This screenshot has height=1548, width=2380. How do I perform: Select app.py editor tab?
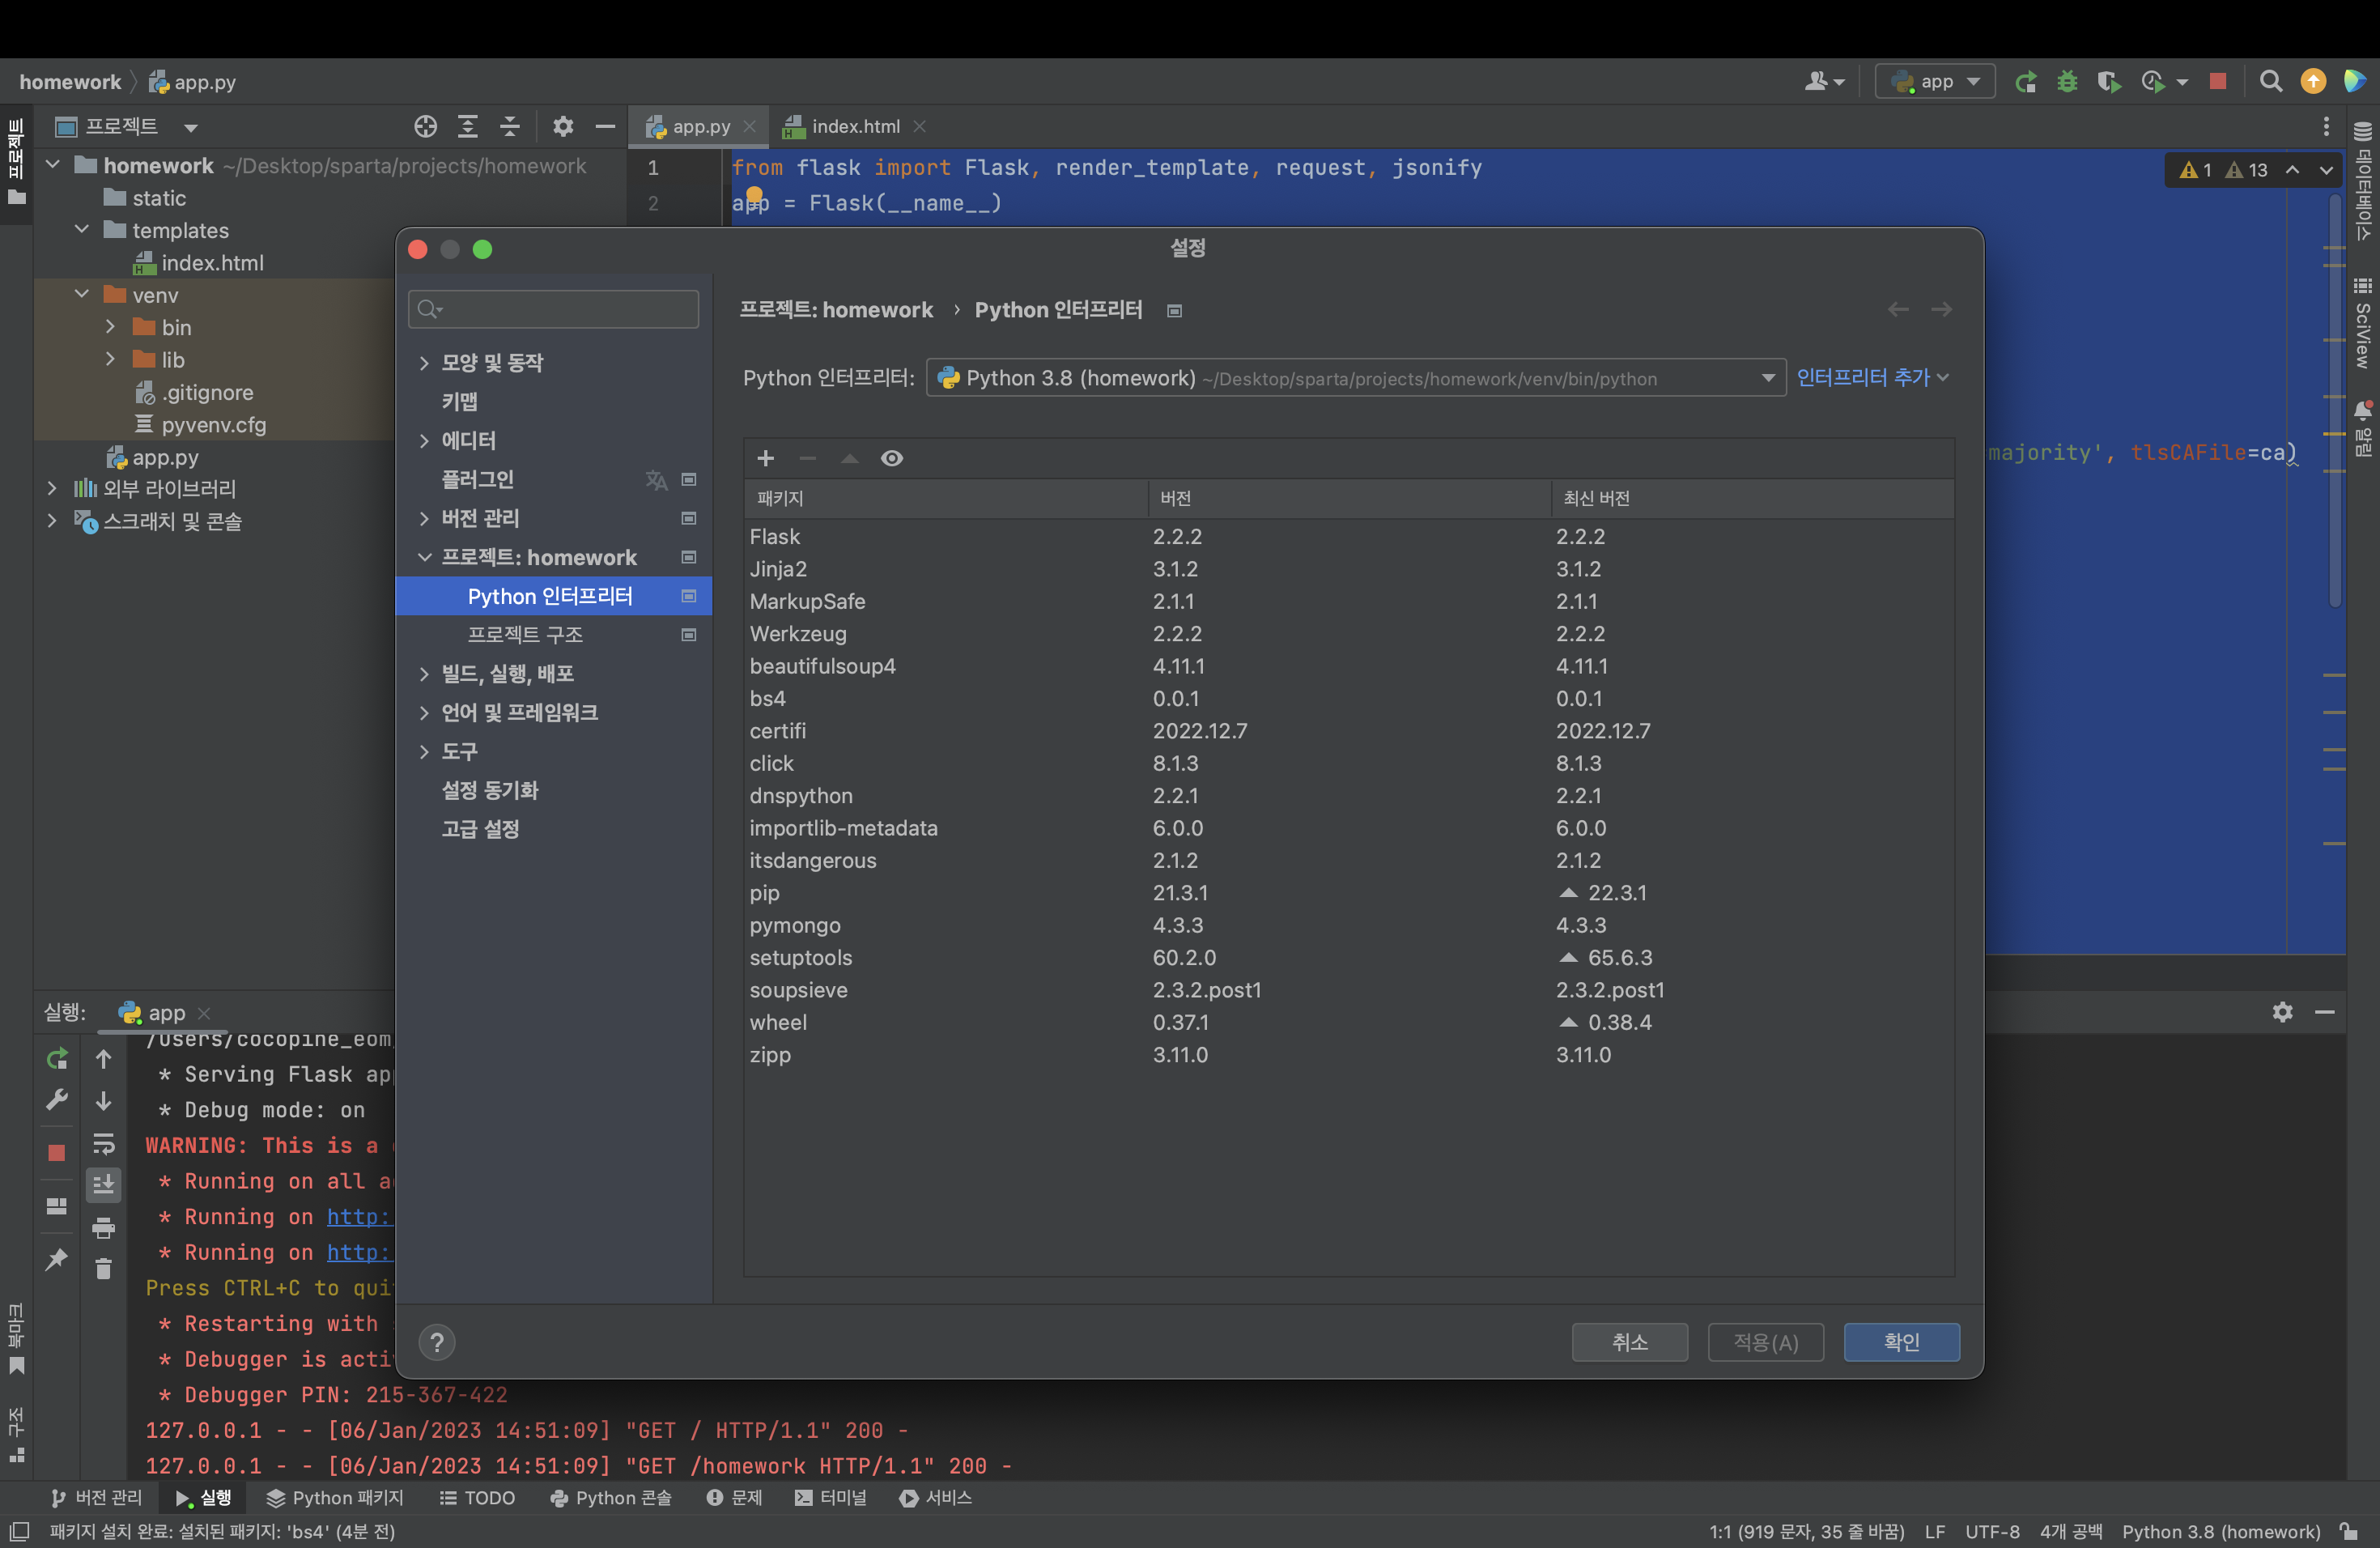[700, 126]
